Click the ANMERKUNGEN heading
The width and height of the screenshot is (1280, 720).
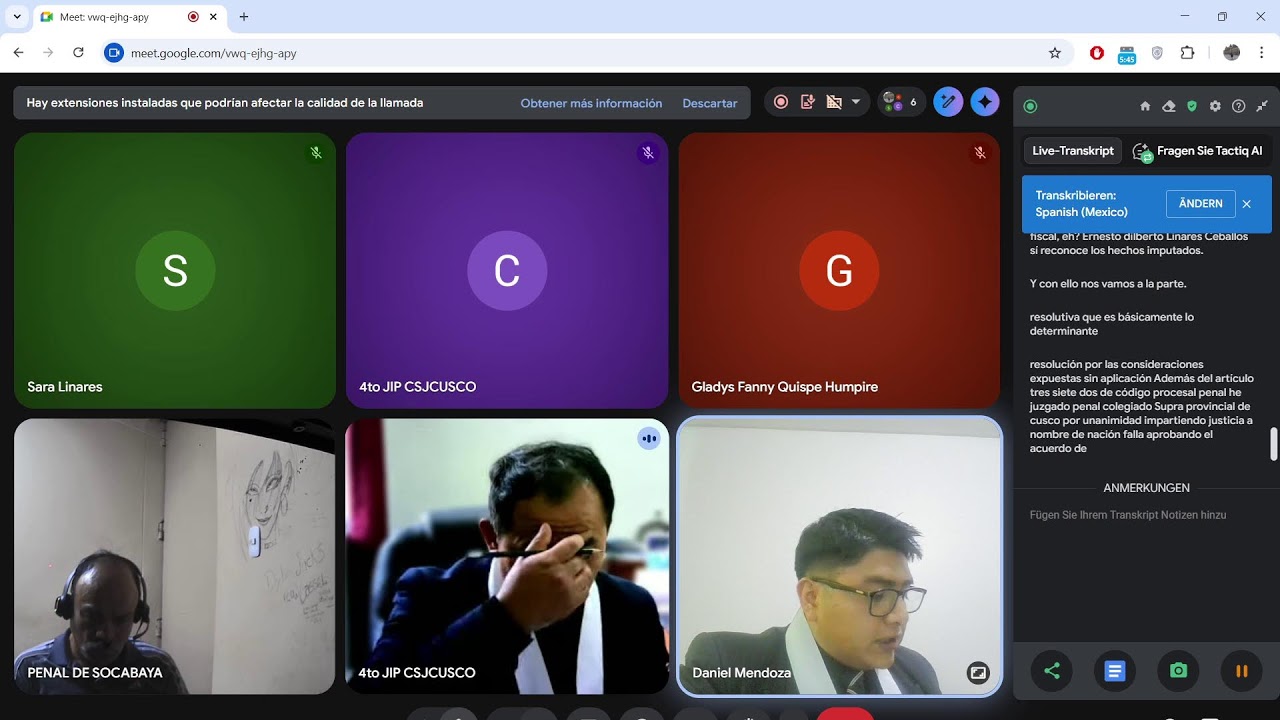(x=1146, y=488)
